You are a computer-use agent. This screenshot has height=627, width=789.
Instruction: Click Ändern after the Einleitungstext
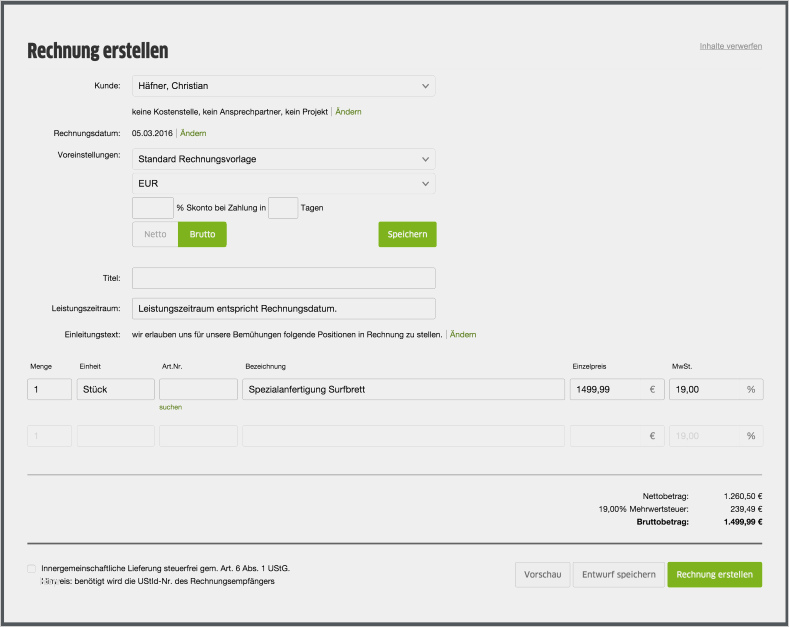pyautogui.click(x=463, y=334)
